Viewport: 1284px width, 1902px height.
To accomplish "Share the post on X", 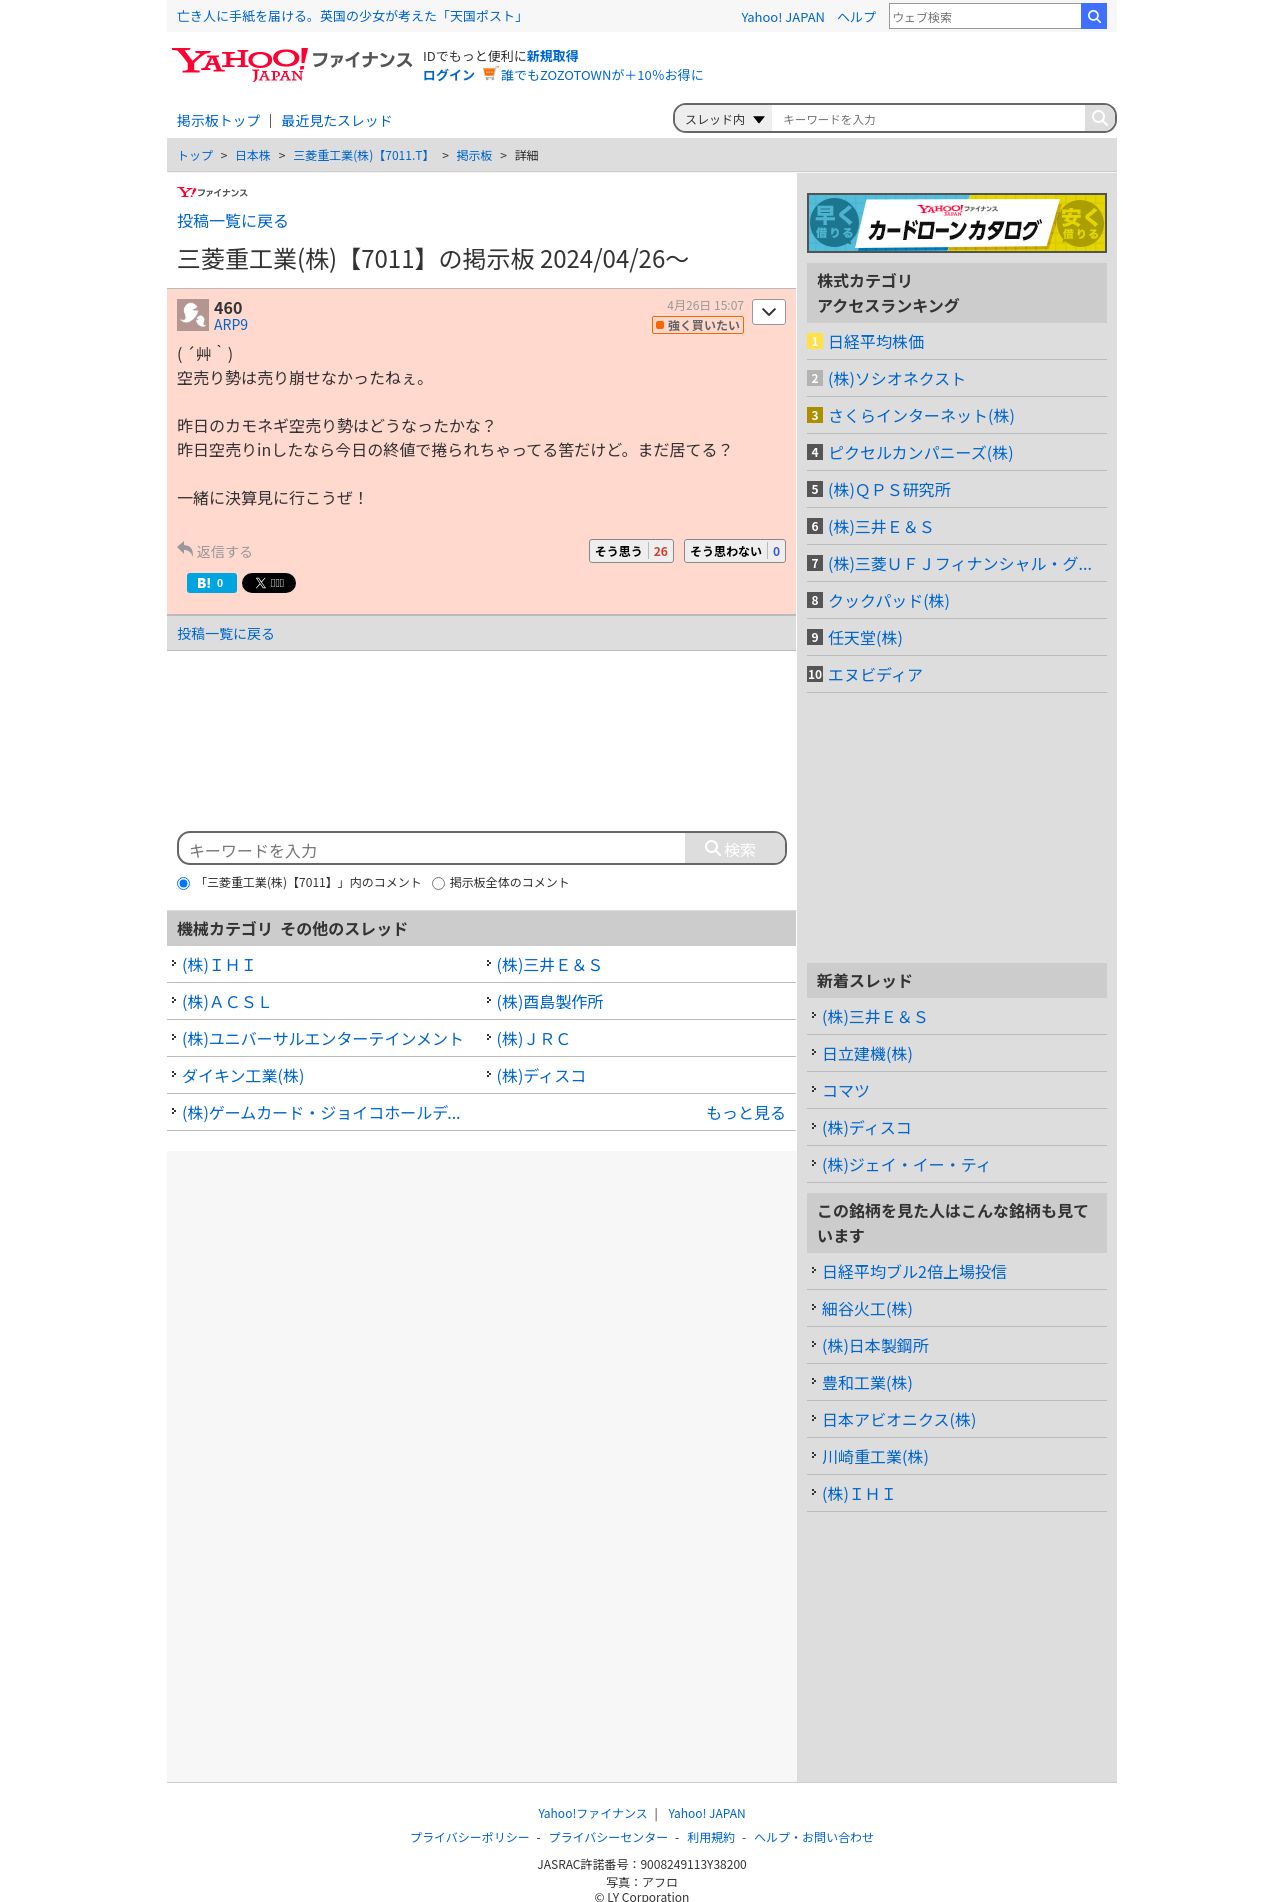I will (269, 583).
